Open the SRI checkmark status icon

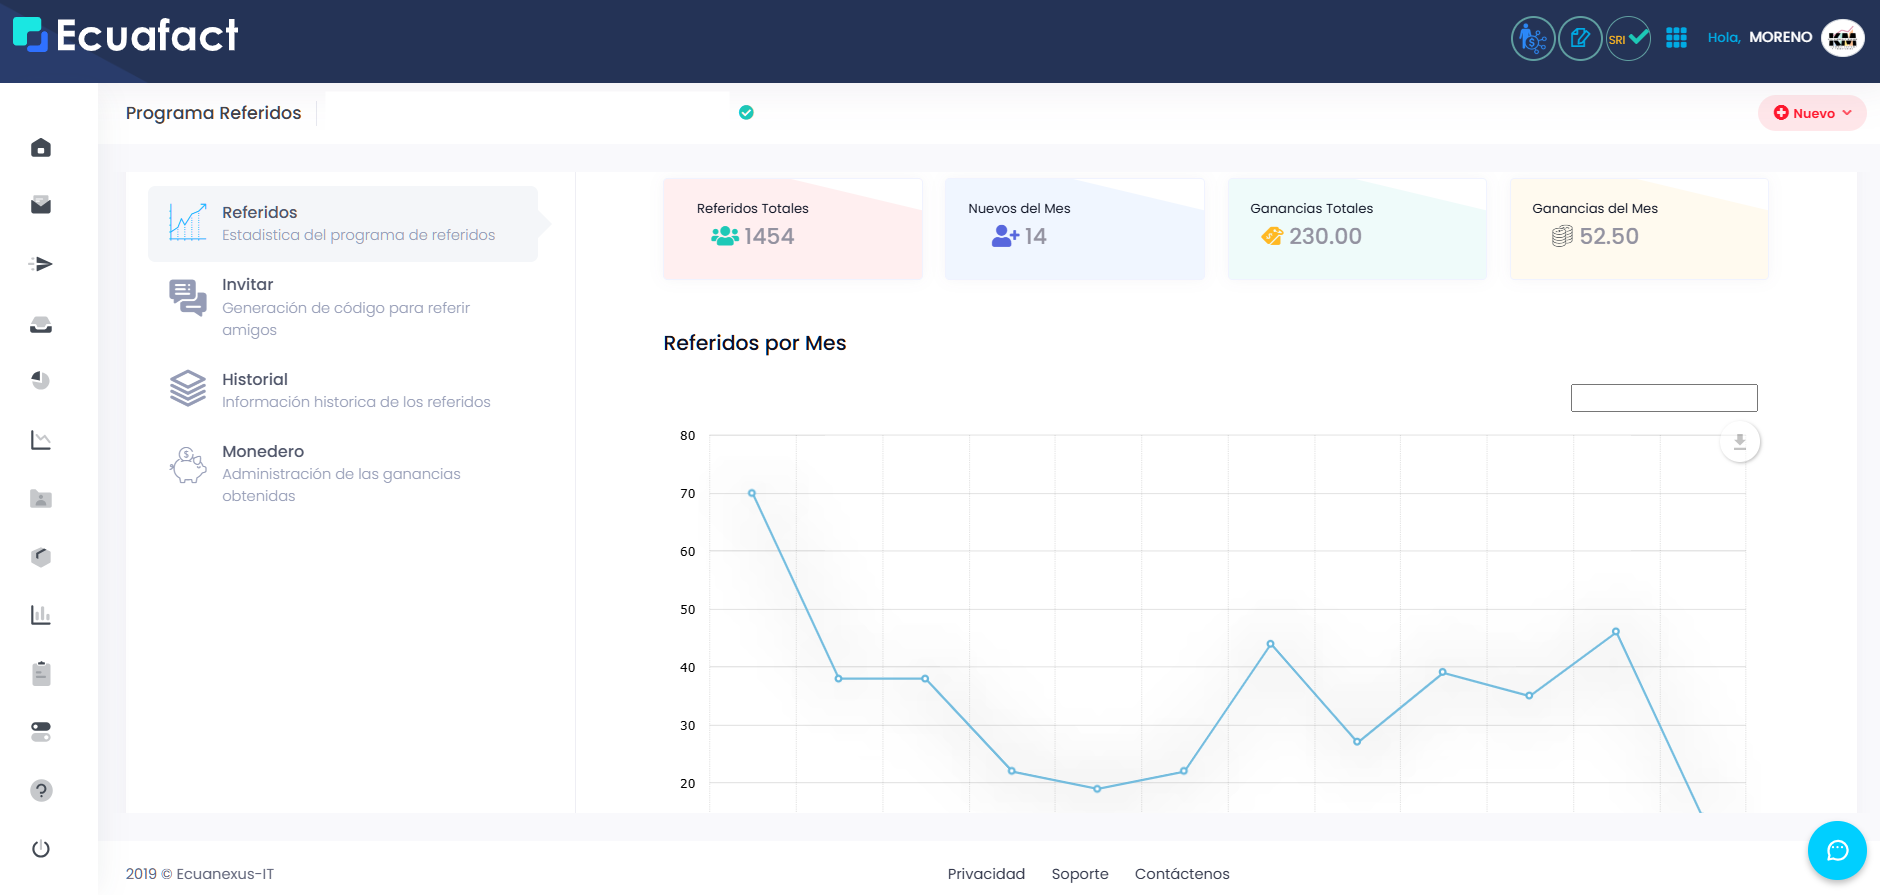[1628, 39]
